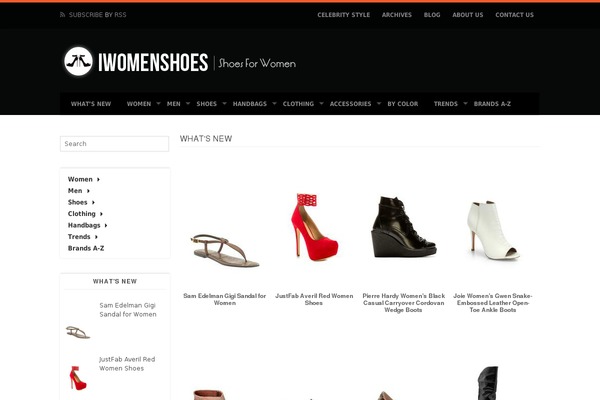Image resolution: width=600 pixels, height=400 pixels.
Task: Click the sidebar Sam Edelman sandal thumbnail
Action: point(78,332)
